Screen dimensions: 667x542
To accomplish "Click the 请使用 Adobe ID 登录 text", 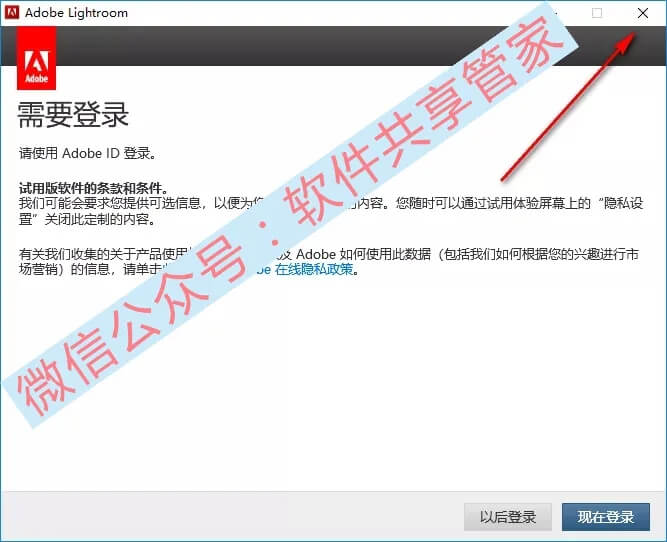I will 87,153.
